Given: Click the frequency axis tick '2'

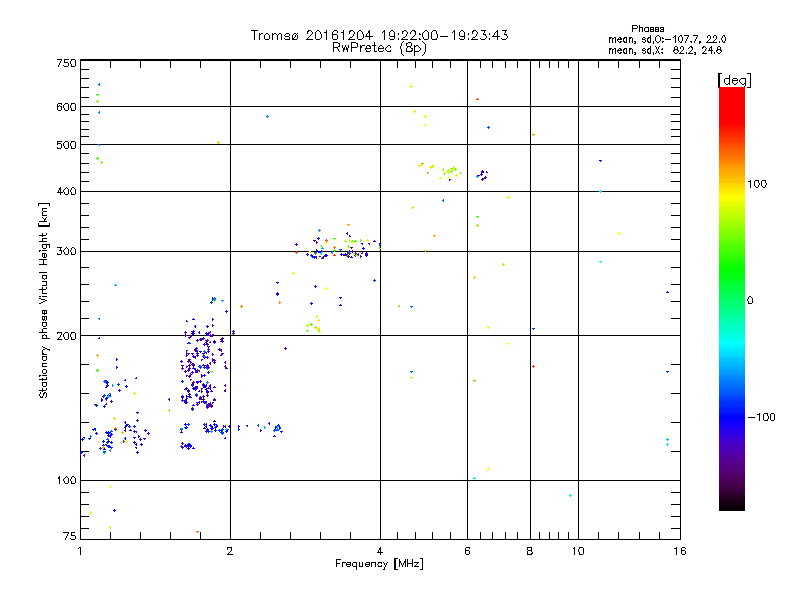Looking at the screenshot, I should pos(230,551).
